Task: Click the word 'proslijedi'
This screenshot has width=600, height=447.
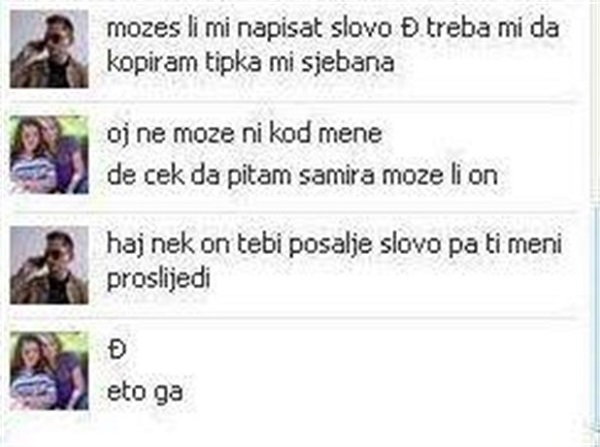Action: point(158,279)
